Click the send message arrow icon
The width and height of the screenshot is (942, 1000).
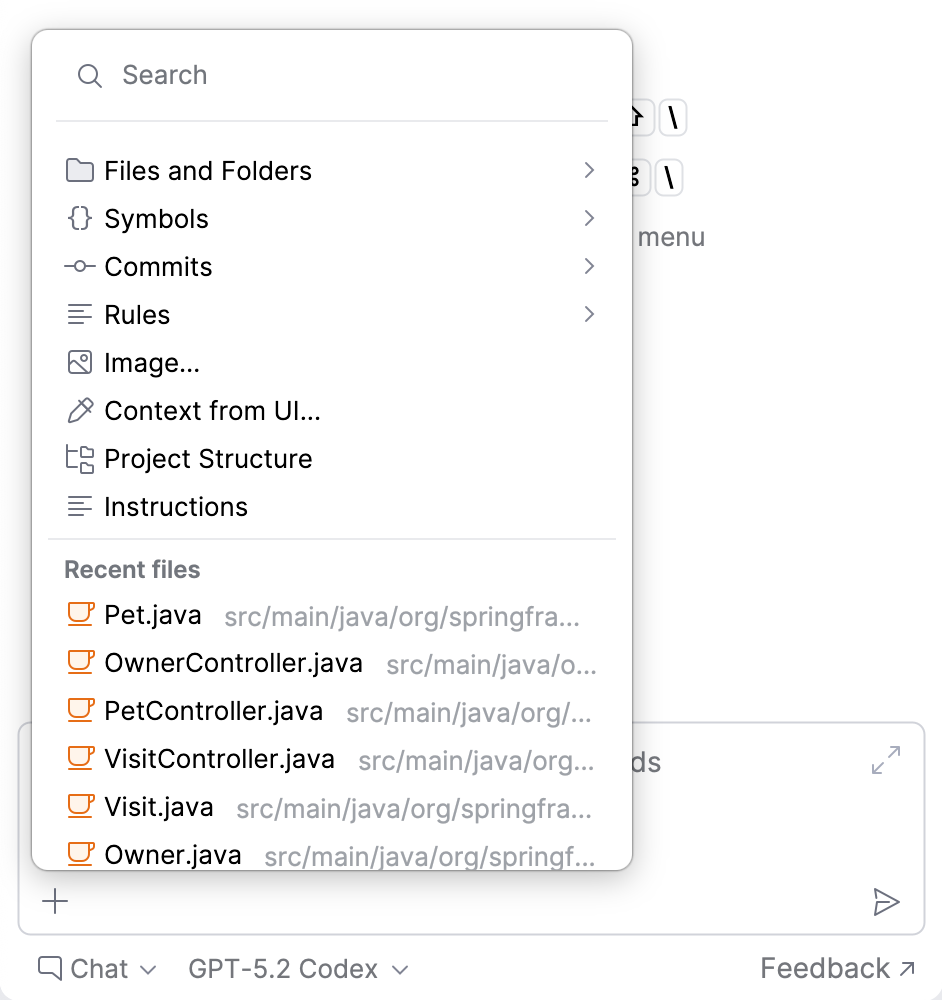click(x=886, y=902)
